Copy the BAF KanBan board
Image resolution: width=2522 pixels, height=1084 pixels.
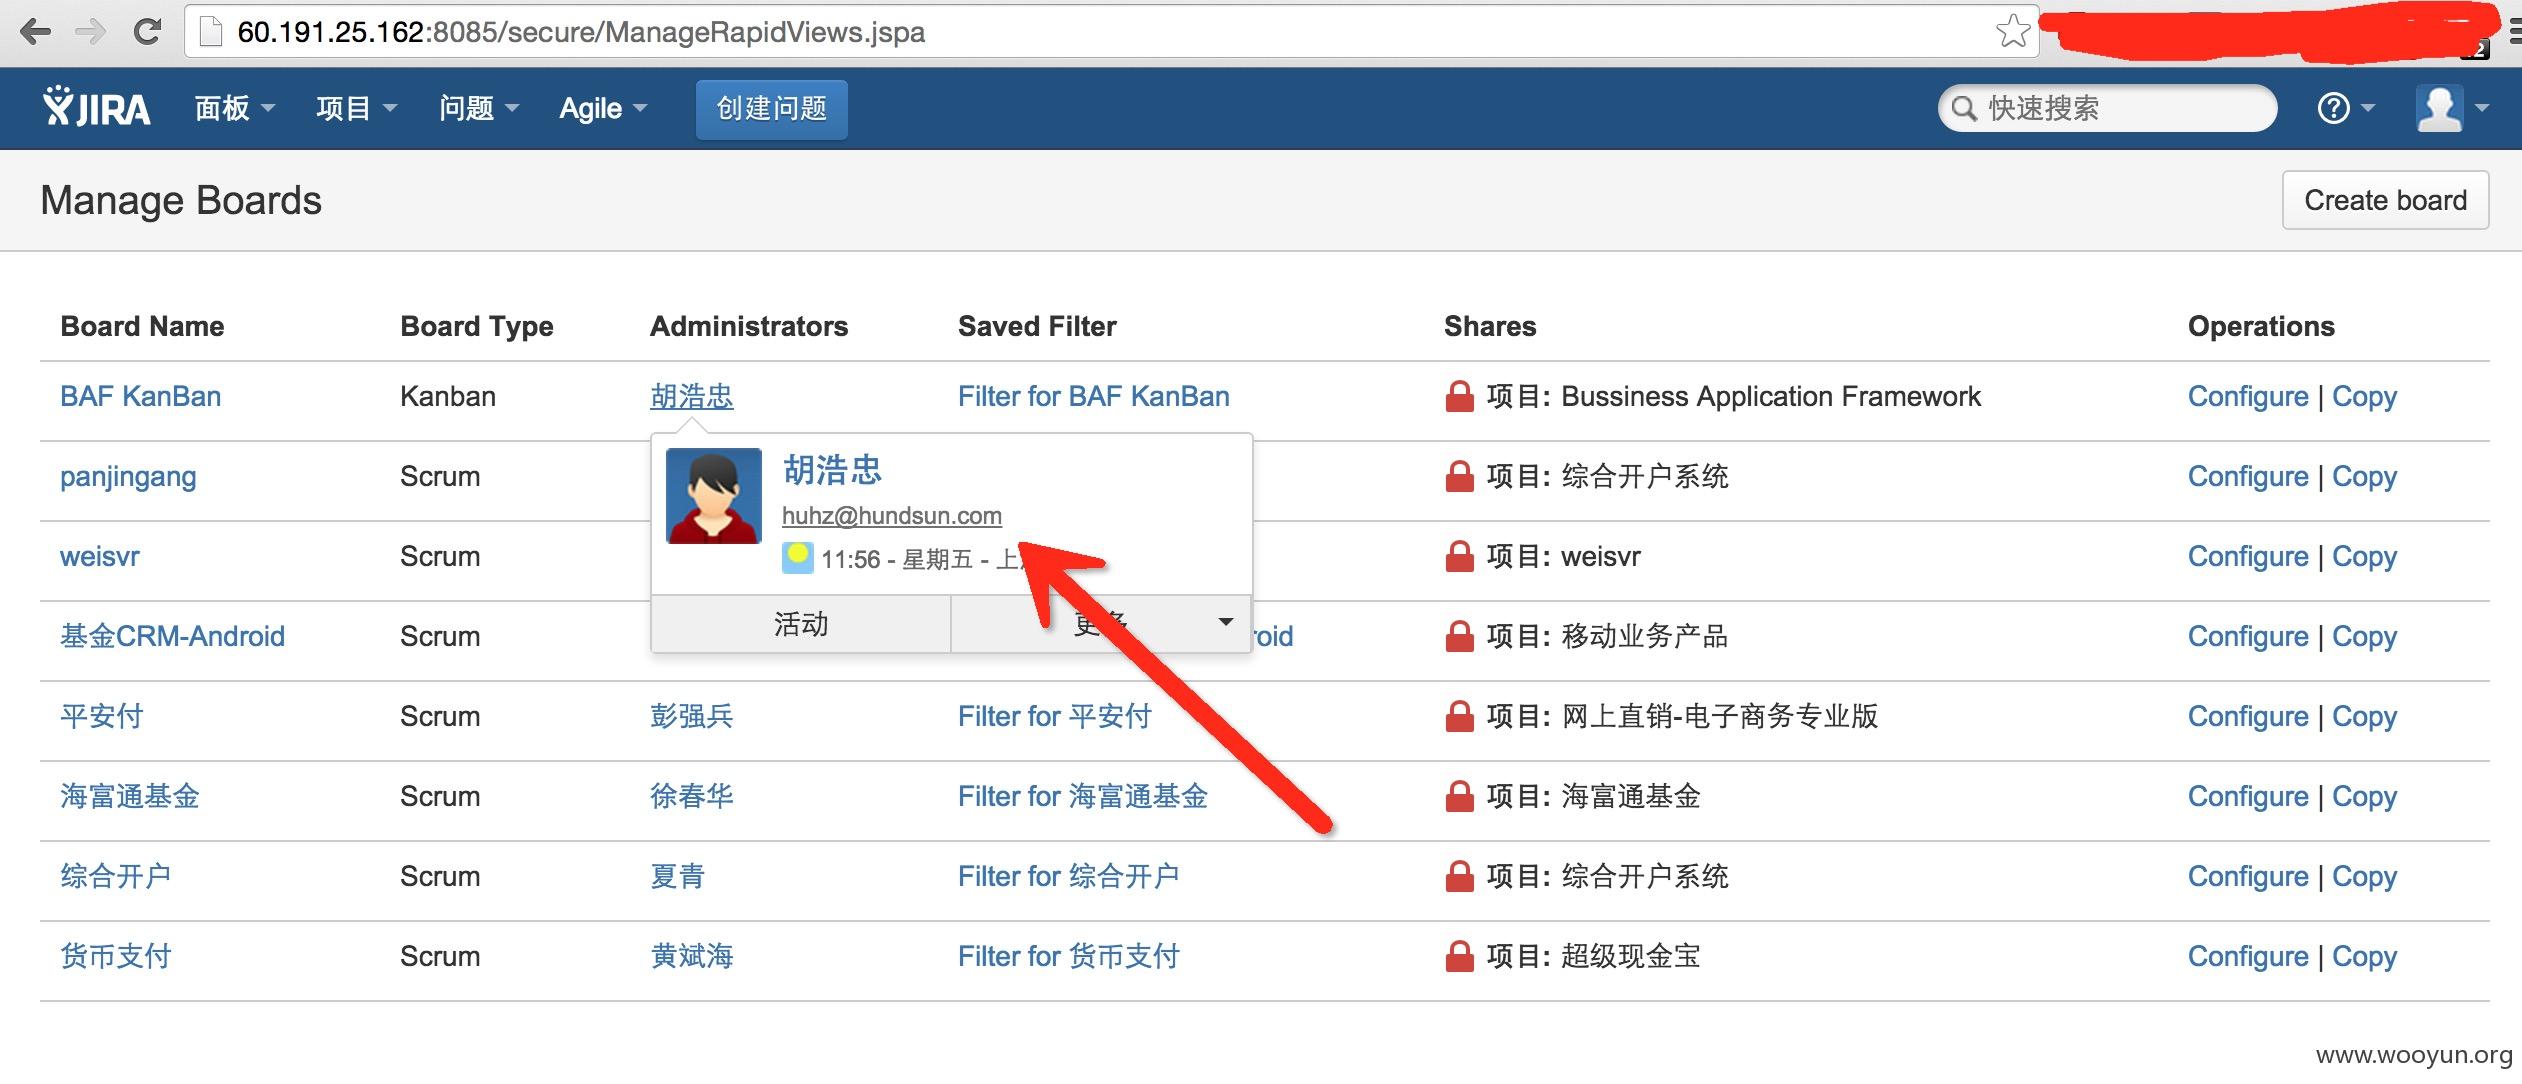[x=2365, y=397]
